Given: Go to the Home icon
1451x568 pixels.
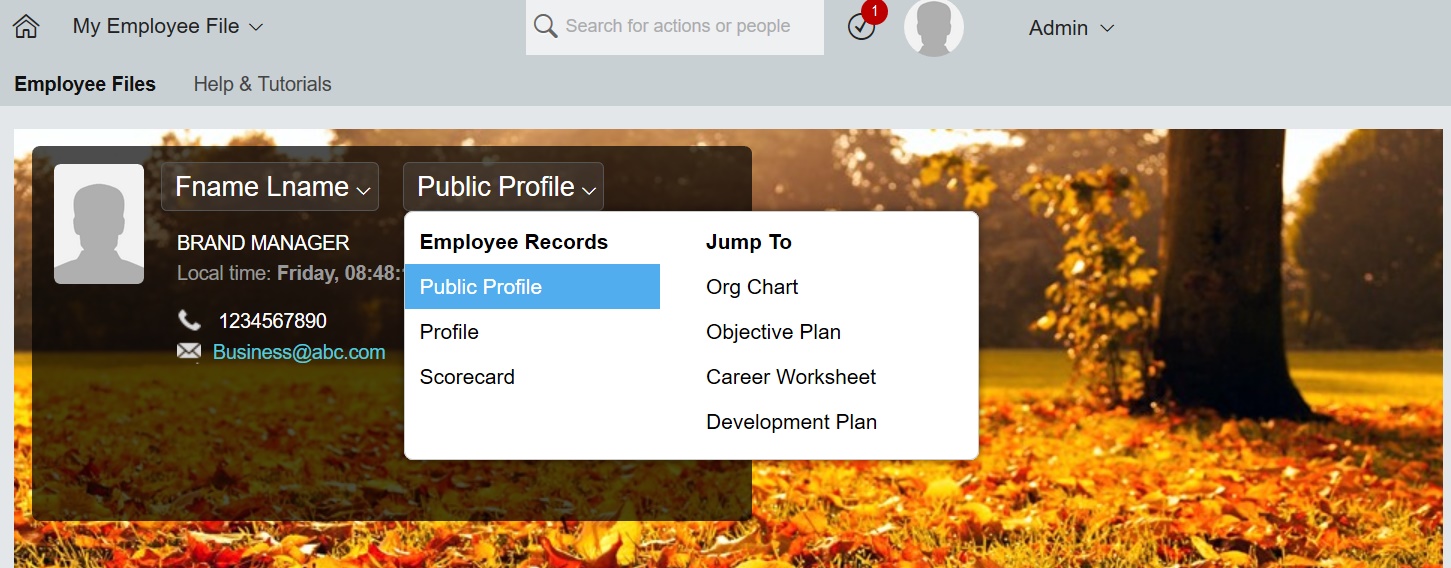Looking at the screenshot, I should click(26, 27).
